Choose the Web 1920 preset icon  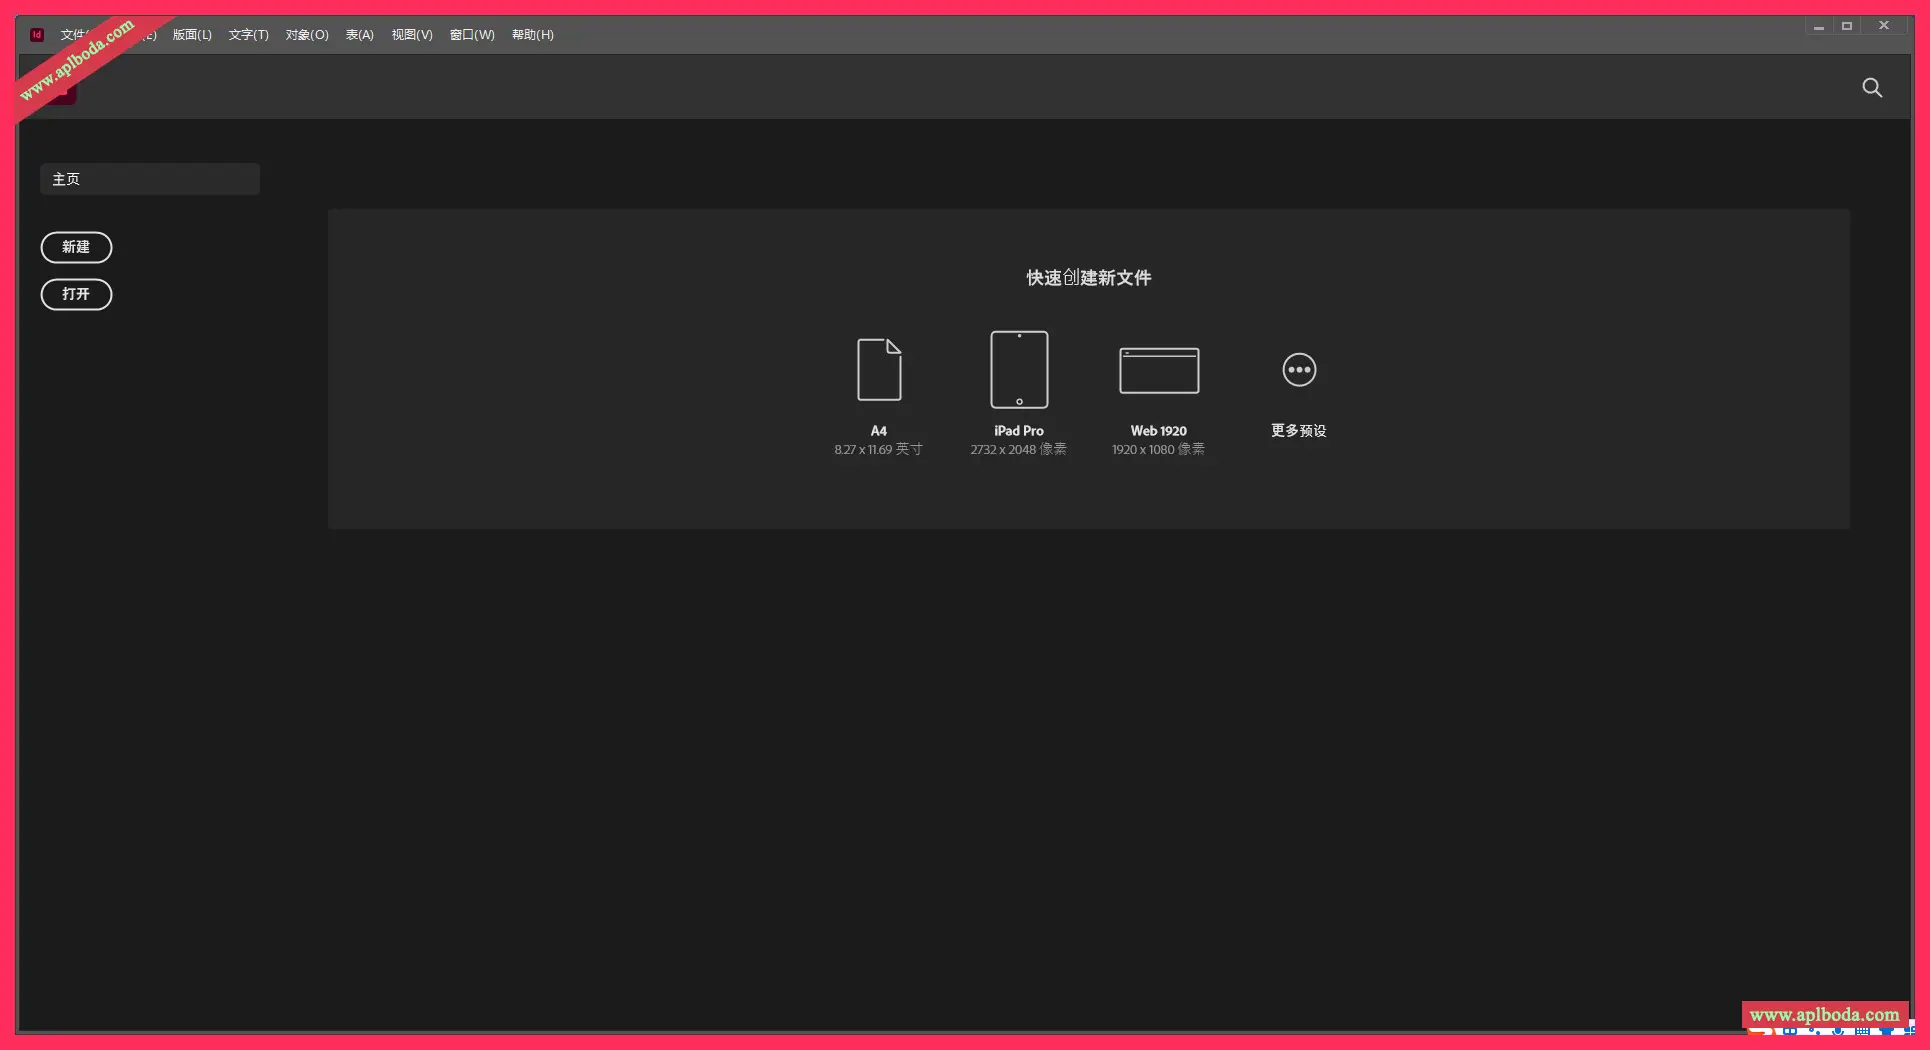click(1159, 371)
